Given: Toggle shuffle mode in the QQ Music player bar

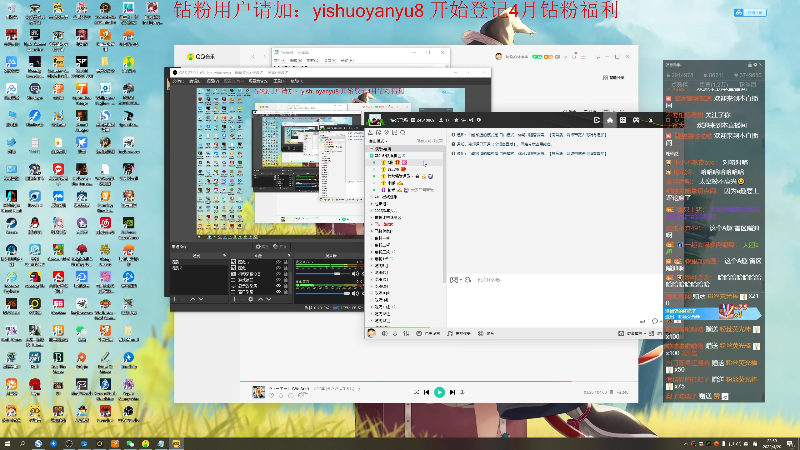Looking at the screenshot, I should (x=416, y=392).
